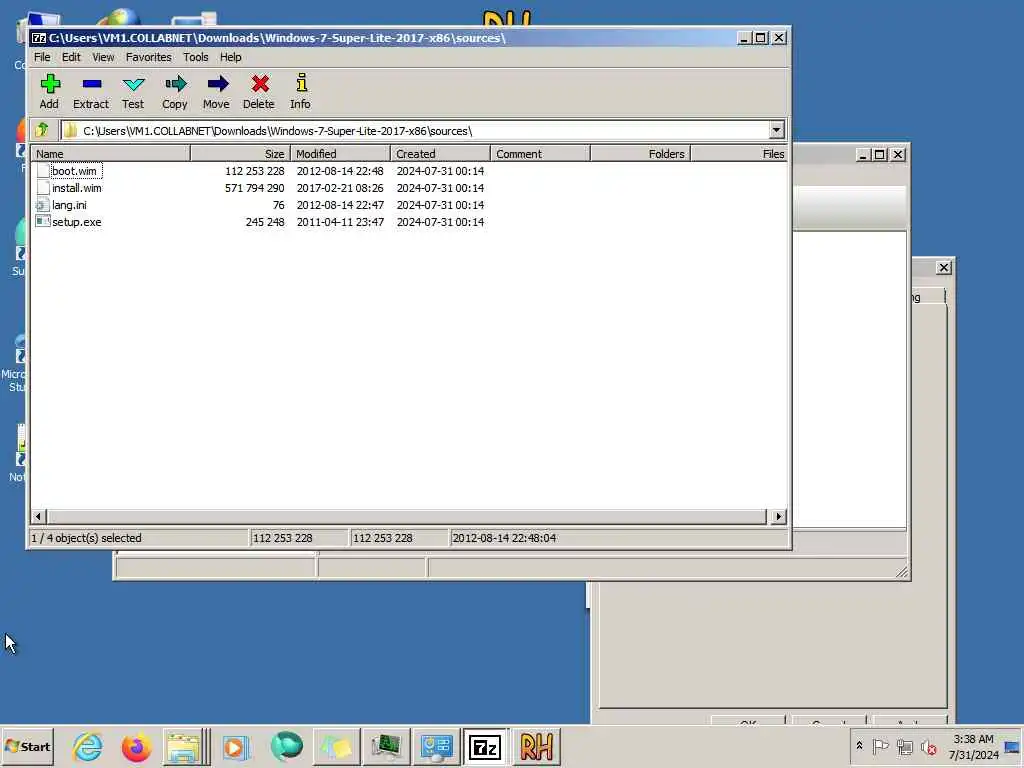The width and height of the screenshot is (1024, 768).
Task: Open Action Center flag tray icon
Action: click(880, 746)
